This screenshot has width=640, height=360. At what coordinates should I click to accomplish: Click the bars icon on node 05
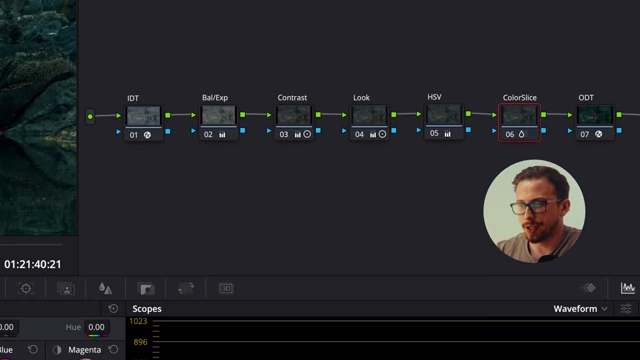click(x=448, y=133)
